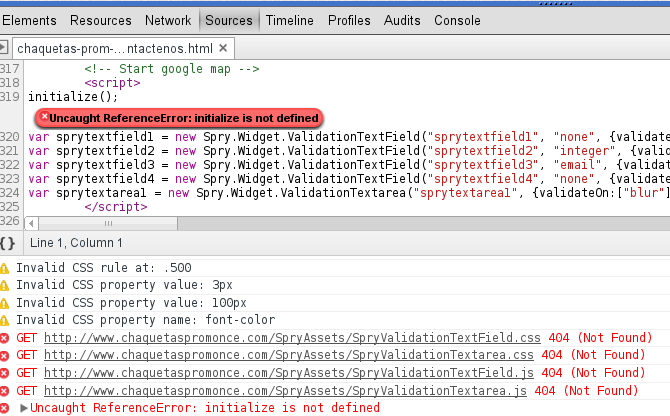Click line number 319 in the gutter

10,97
